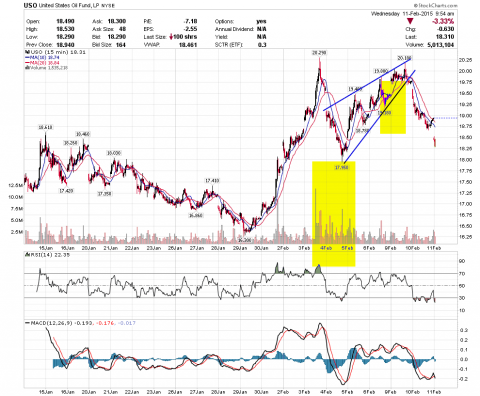Viewport: 480px width, 396px height.
Task: Click the P/E value -7.18
Action: [x=190, y=21]
